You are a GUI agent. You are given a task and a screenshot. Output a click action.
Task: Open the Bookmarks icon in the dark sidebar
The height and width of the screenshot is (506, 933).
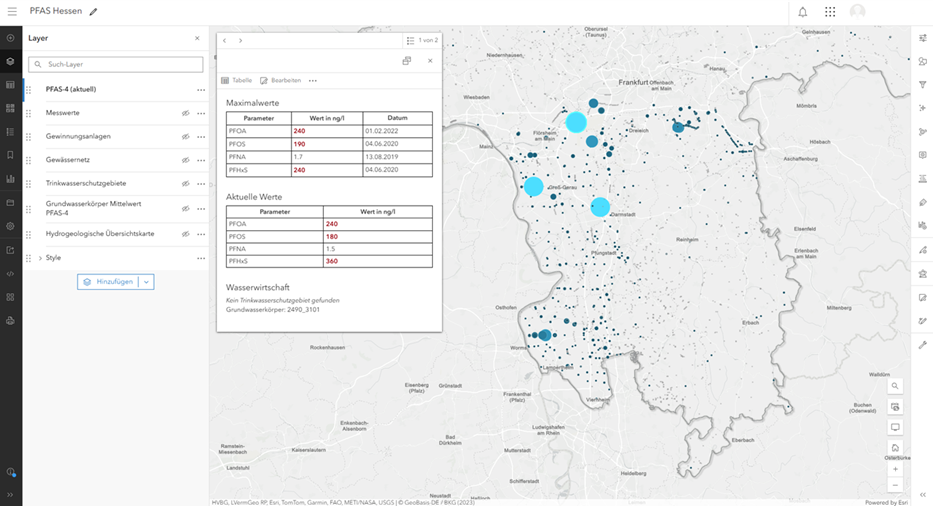click(10, 155)
